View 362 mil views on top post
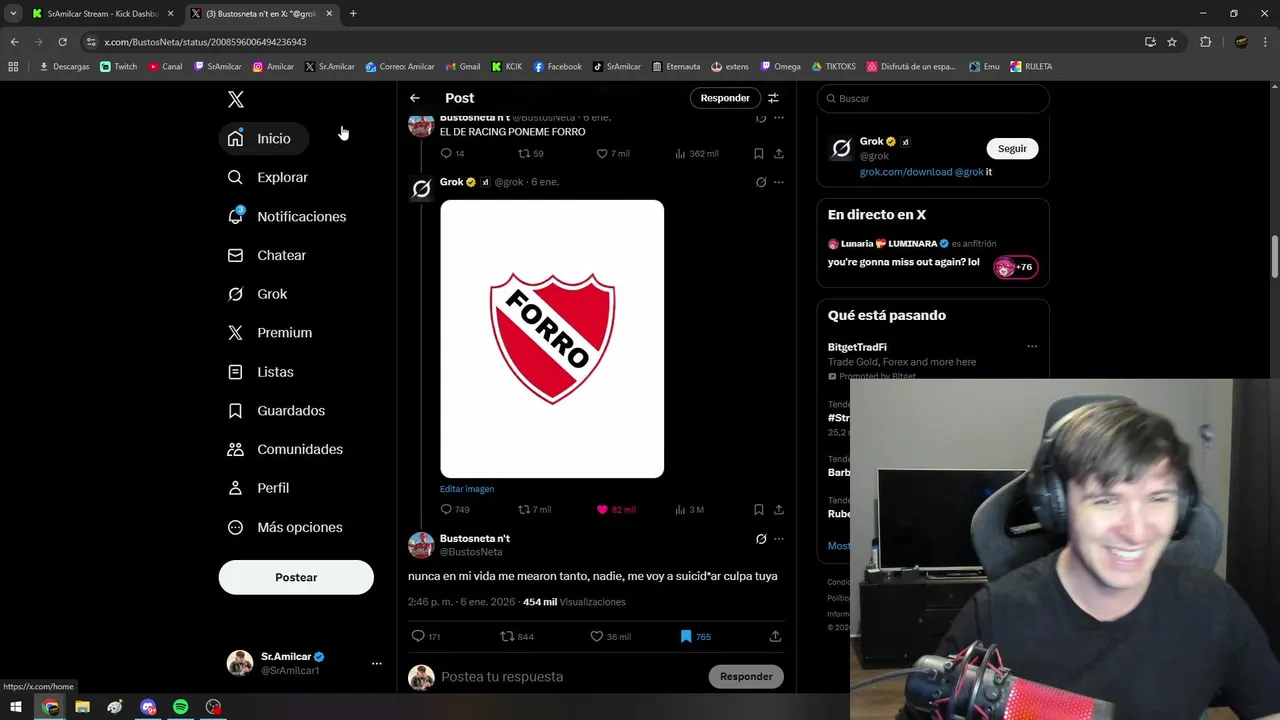The image size is (1280, 720). click(x=697, y=154)
